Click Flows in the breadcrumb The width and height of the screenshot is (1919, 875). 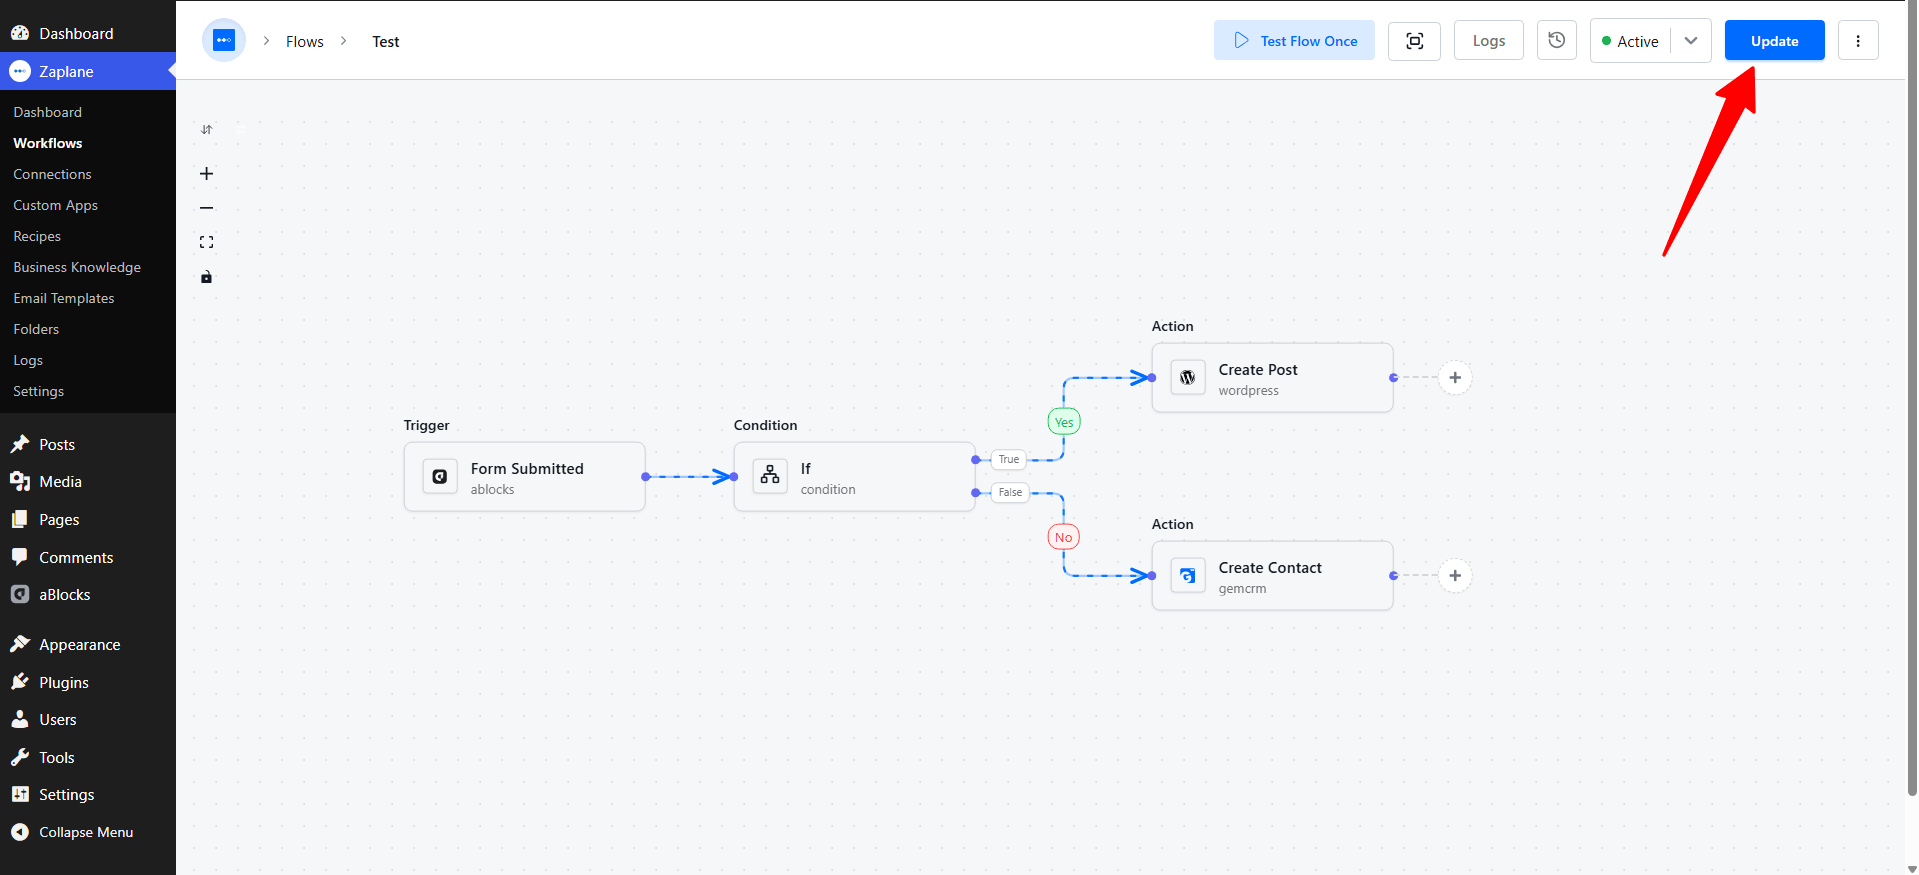coord(305,42)
